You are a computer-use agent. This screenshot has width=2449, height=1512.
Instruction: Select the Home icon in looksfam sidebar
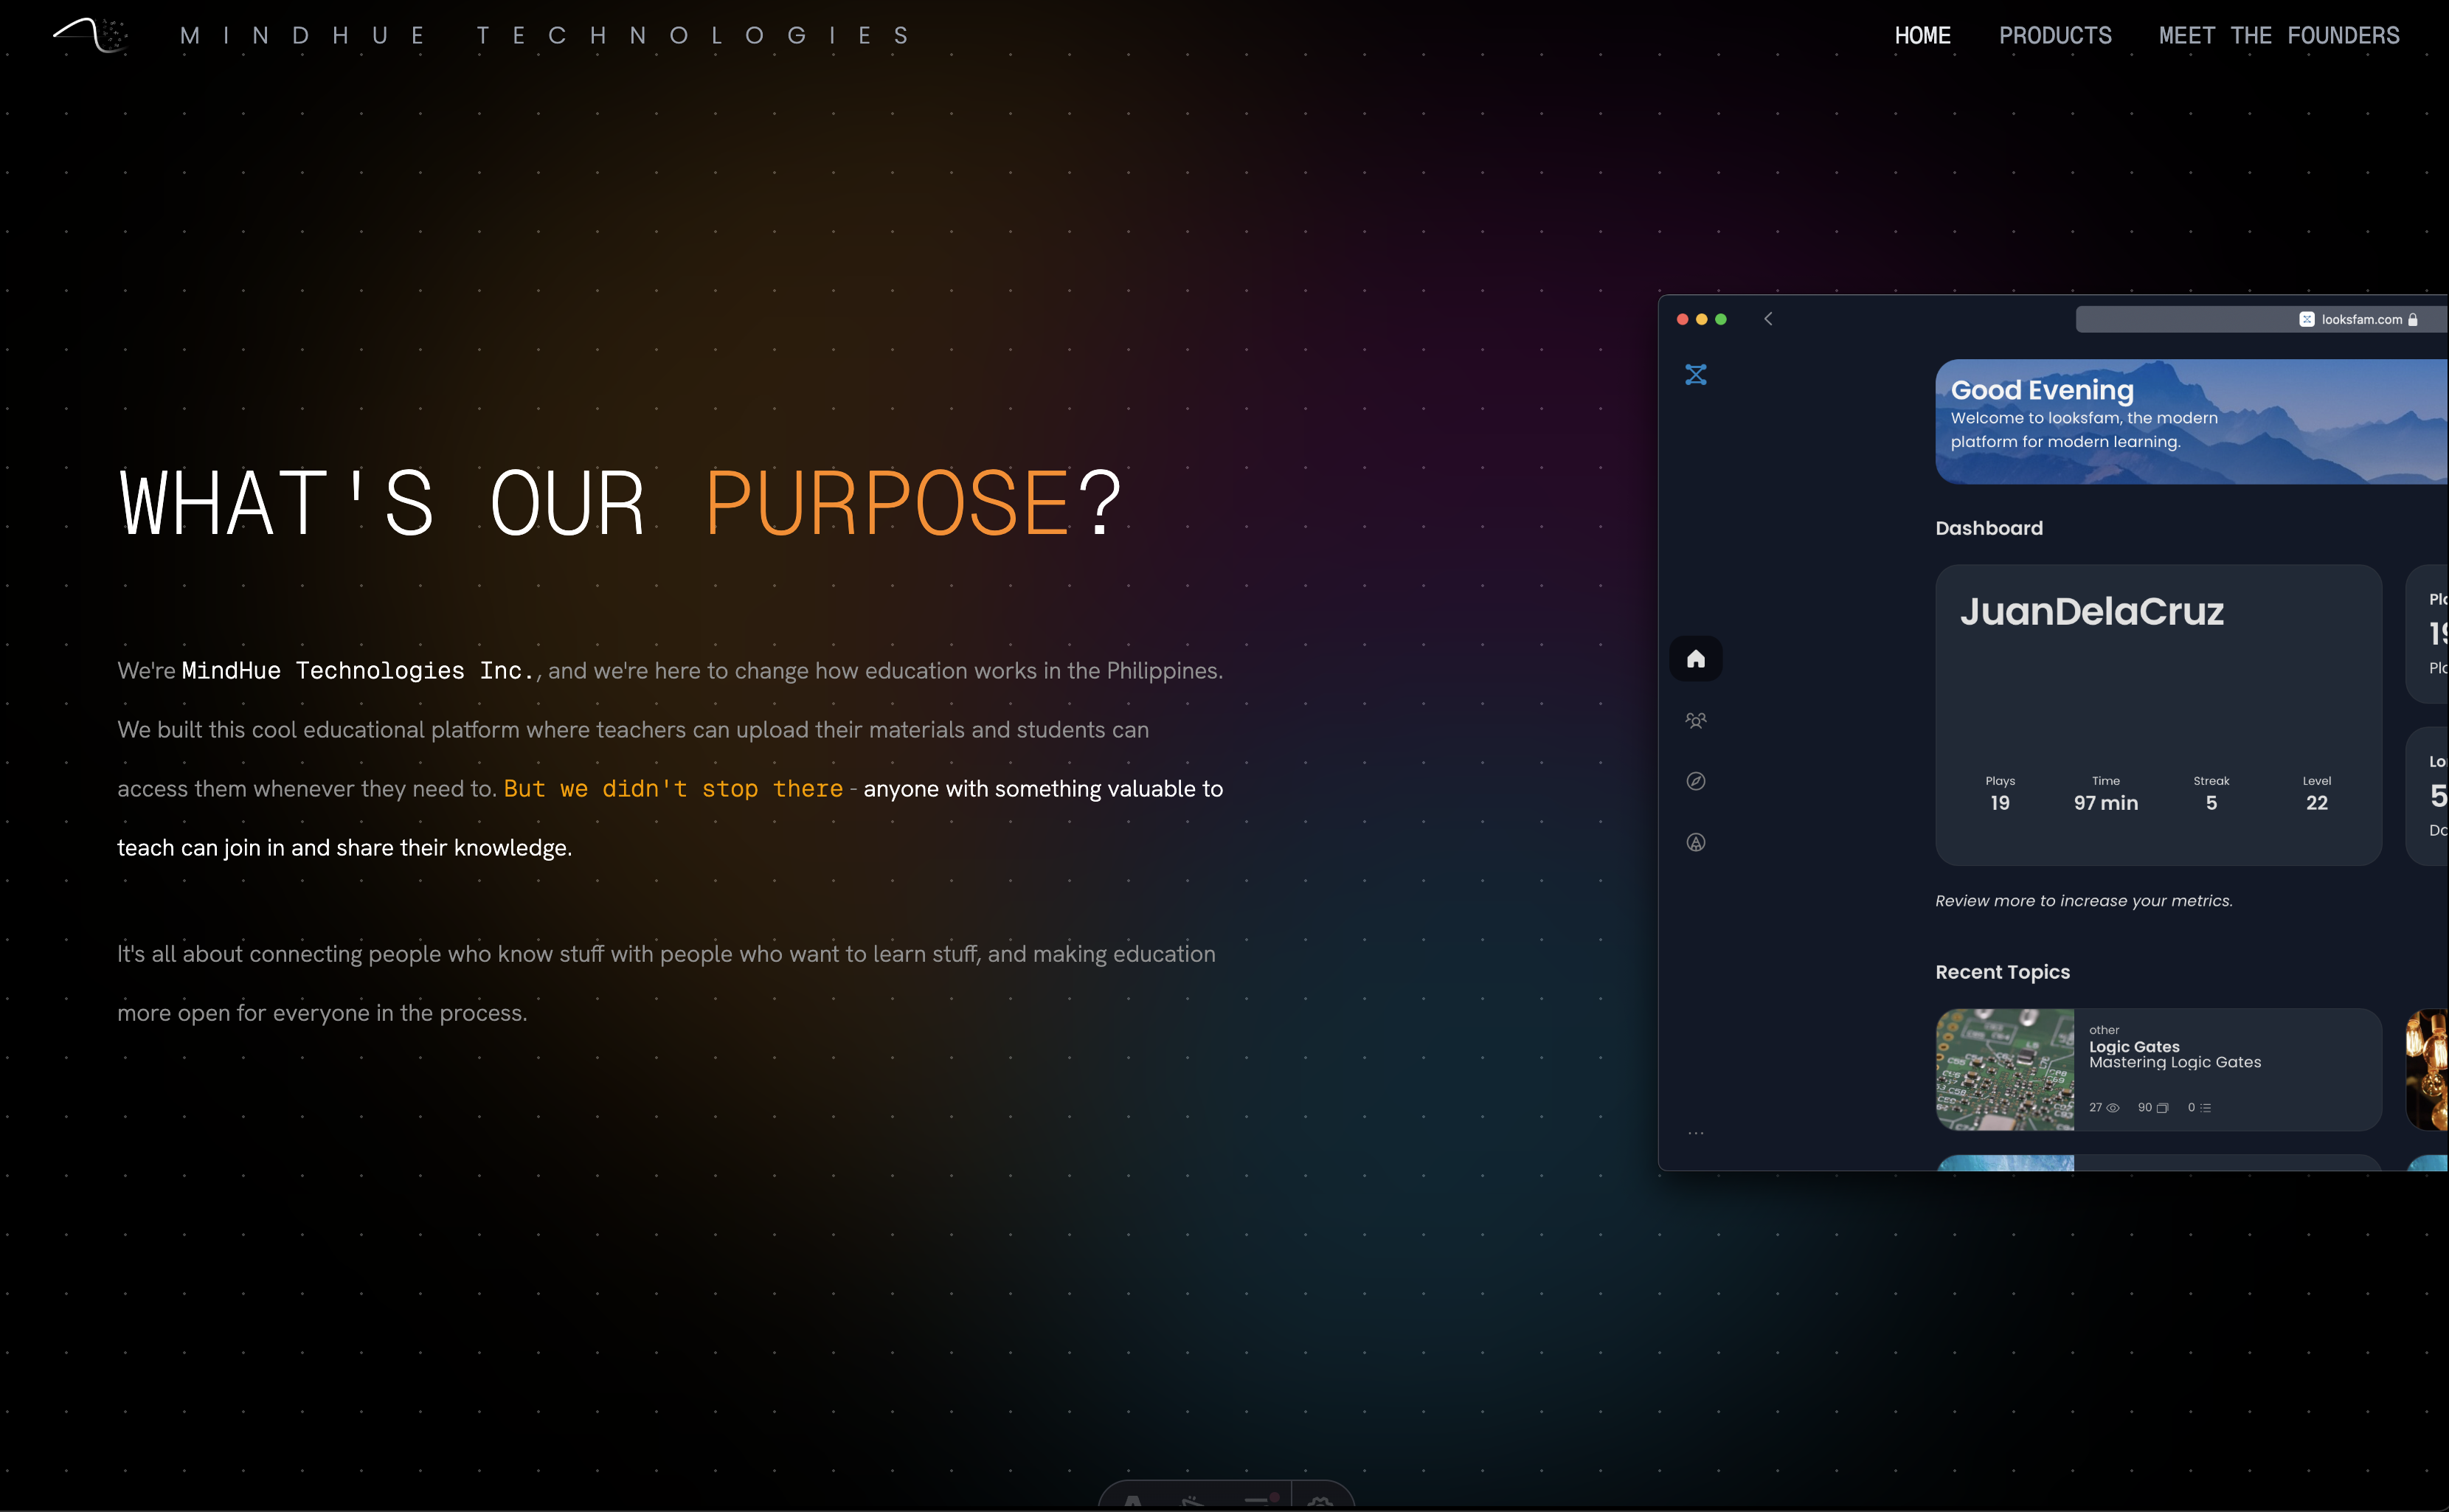point(1696,658)
